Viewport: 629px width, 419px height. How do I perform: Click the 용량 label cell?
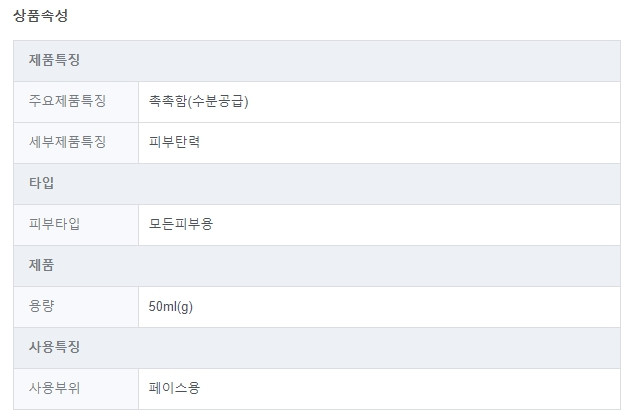(76, 307)
